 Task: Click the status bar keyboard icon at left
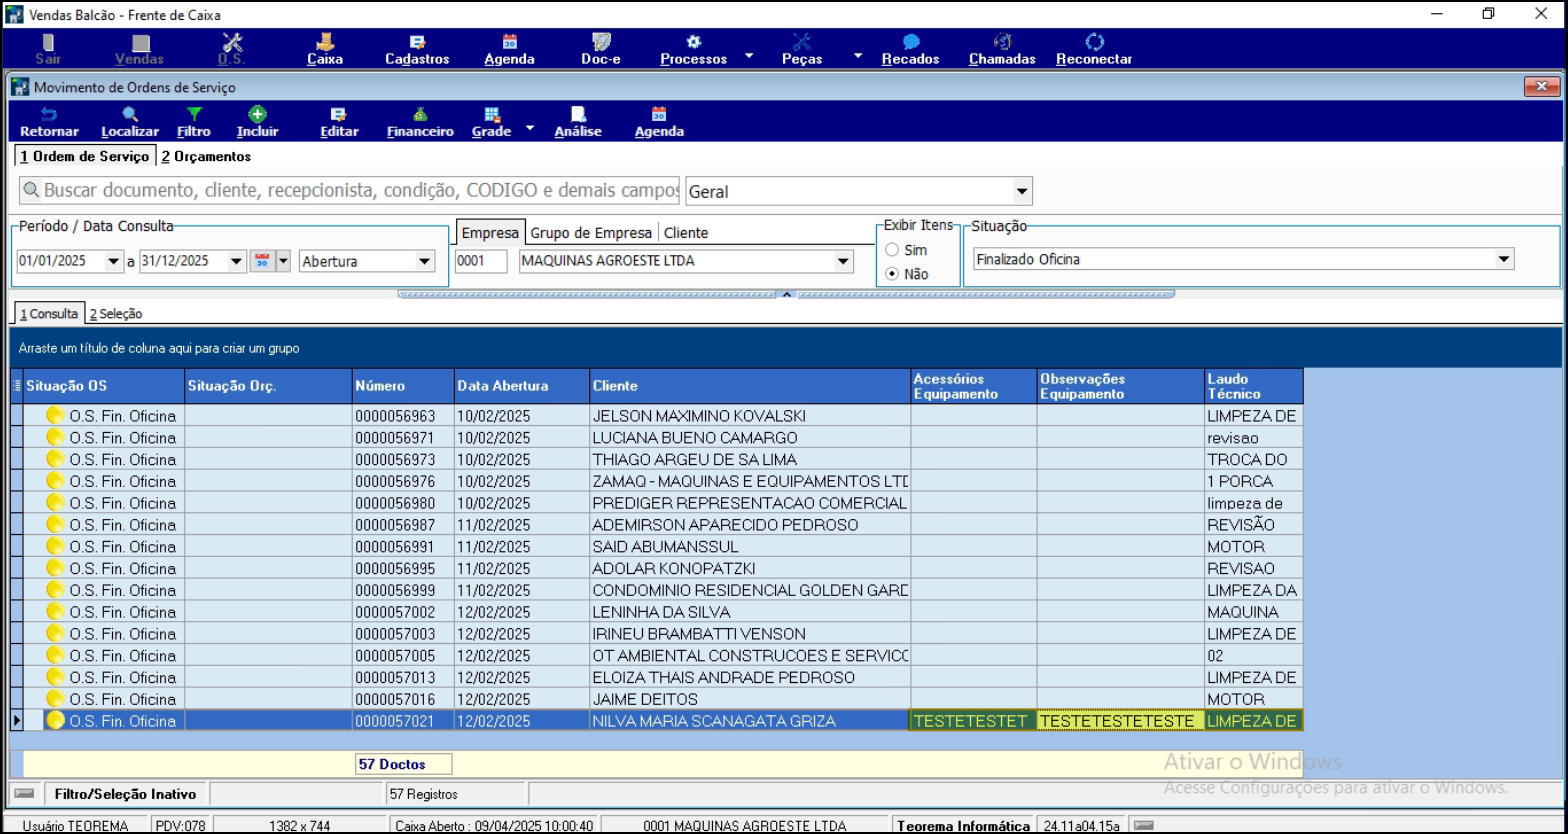(x=25, y=793)
